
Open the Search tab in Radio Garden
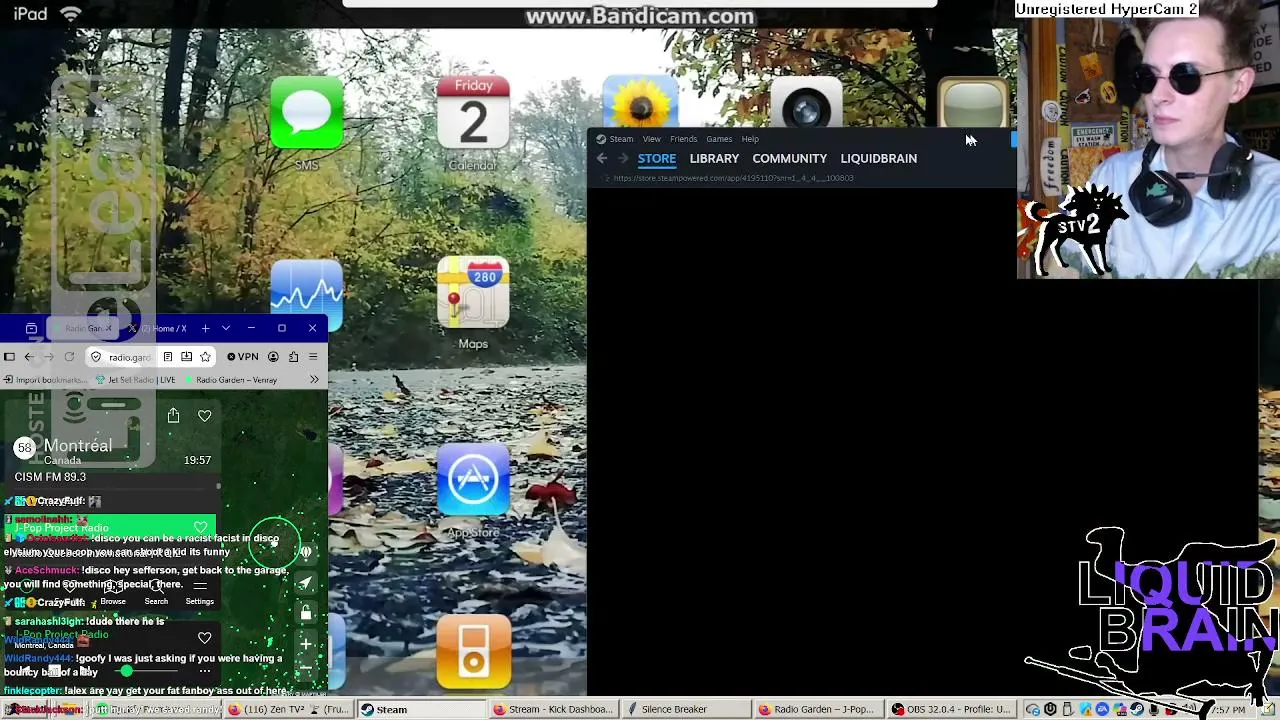click(156, 594)
